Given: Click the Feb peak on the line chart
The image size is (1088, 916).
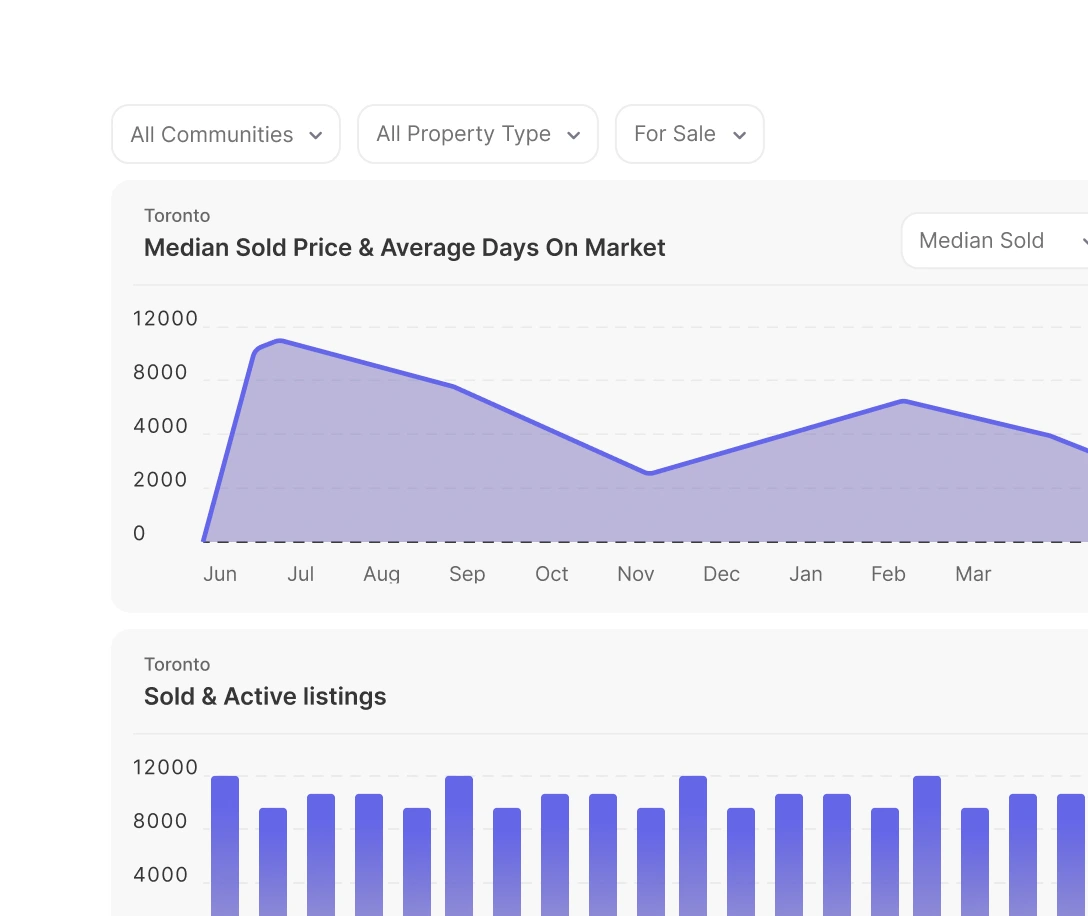Looking at the screenshot, I should [903, 401].
